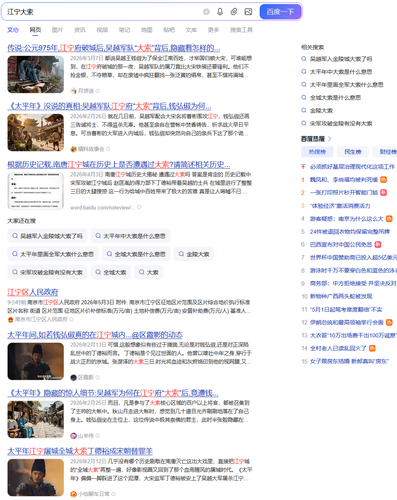Switch to the 图片 tab

[x=57, y=30]
